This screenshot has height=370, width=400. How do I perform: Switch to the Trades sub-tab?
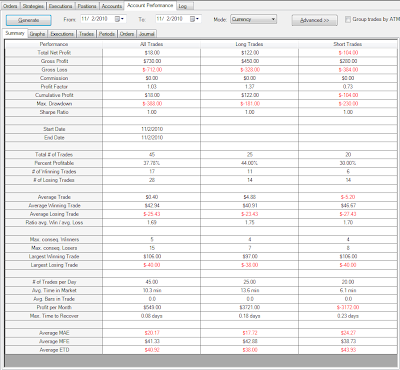(86, 34)
